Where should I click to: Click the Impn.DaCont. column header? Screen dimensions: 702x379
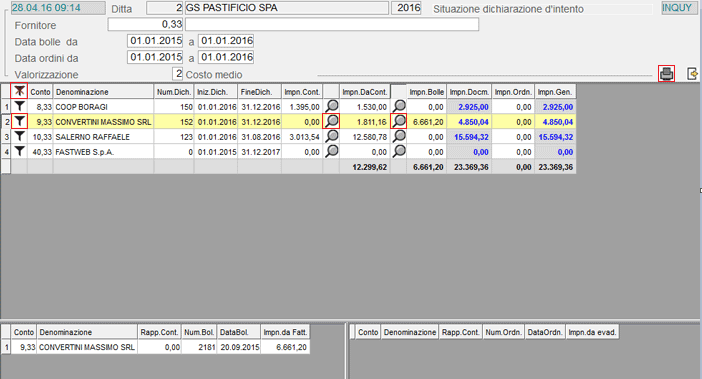point(365,92)
